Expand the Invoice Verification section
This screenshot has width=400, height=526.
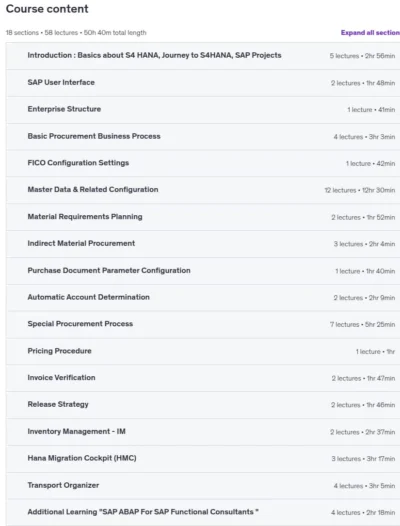(x=203, y=378)
